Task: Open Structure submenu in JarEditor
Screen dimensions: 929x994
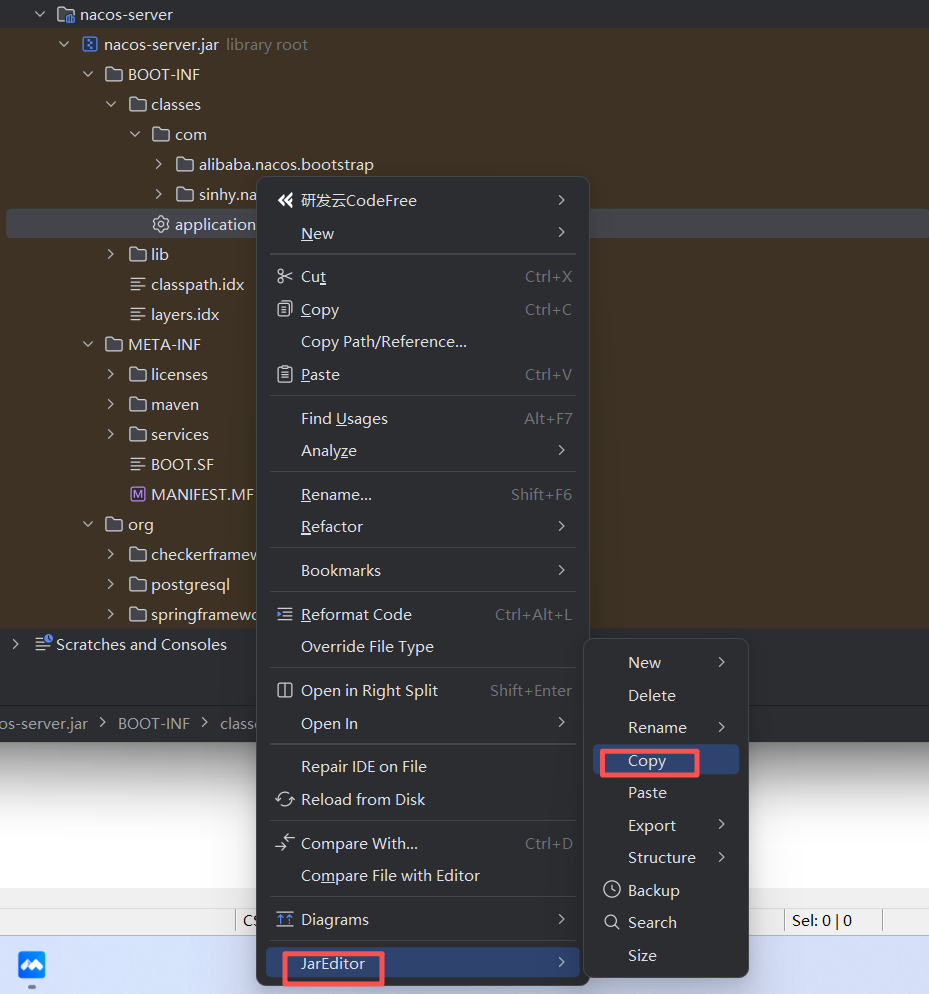Action: (666, 857)
